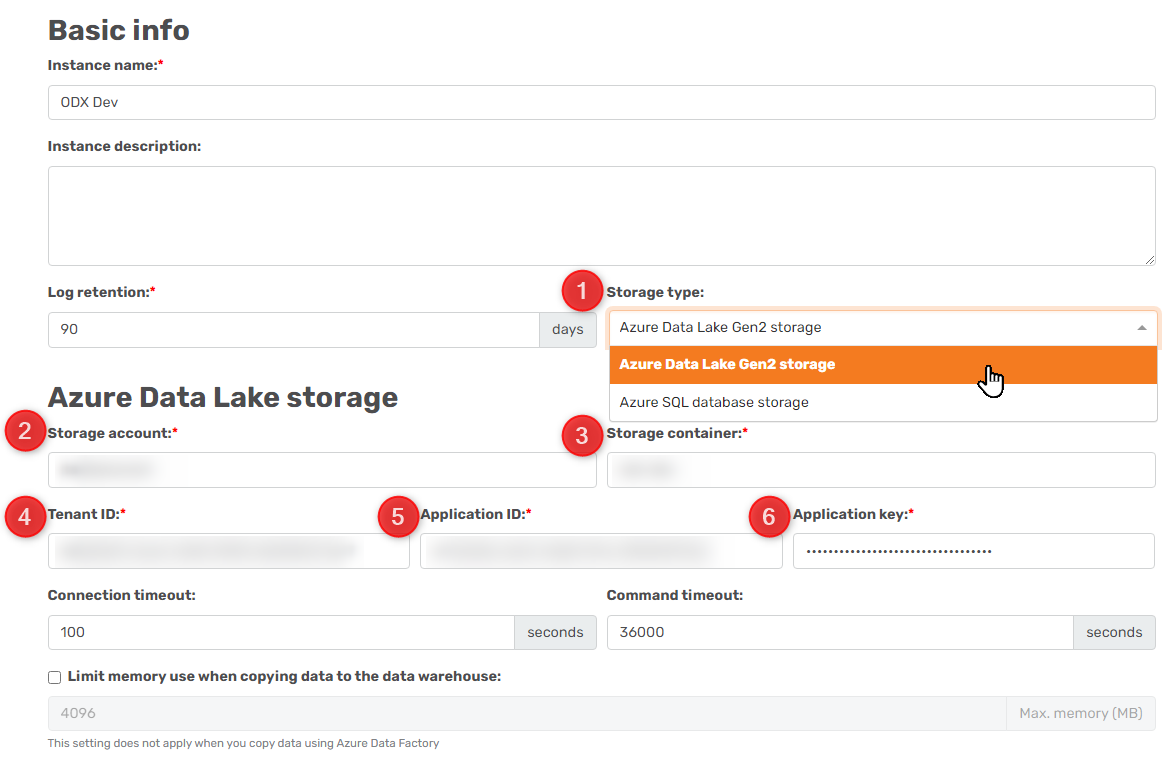
Task: Click the 'Max. memory (MB)' unit label
Action: click(1081, 714)
